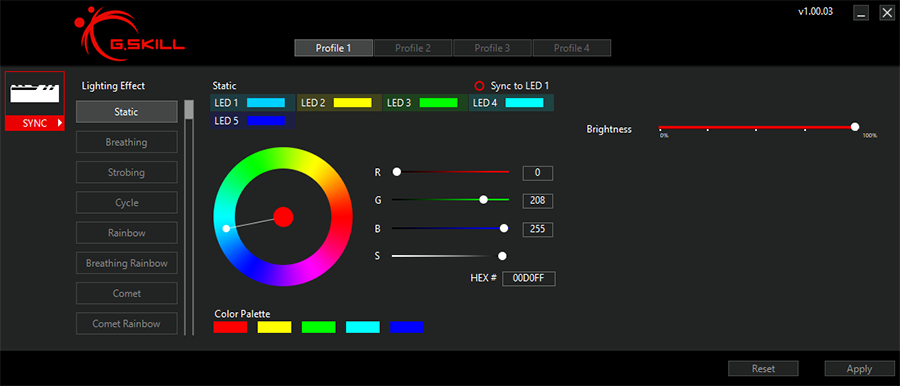This screenshot has width=900, height=386.
Task: Click the B slider handle
Action: [x=504, y=228]
